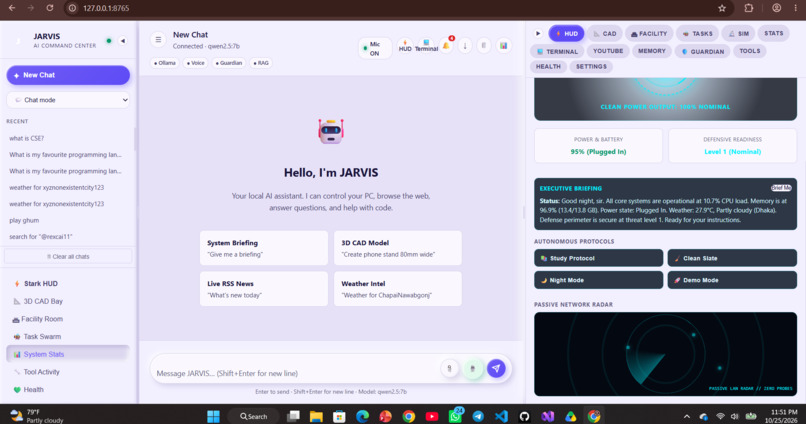Choose the Weather Intel suggestion card
Screen dimensions: 806x424
(398, 289)
